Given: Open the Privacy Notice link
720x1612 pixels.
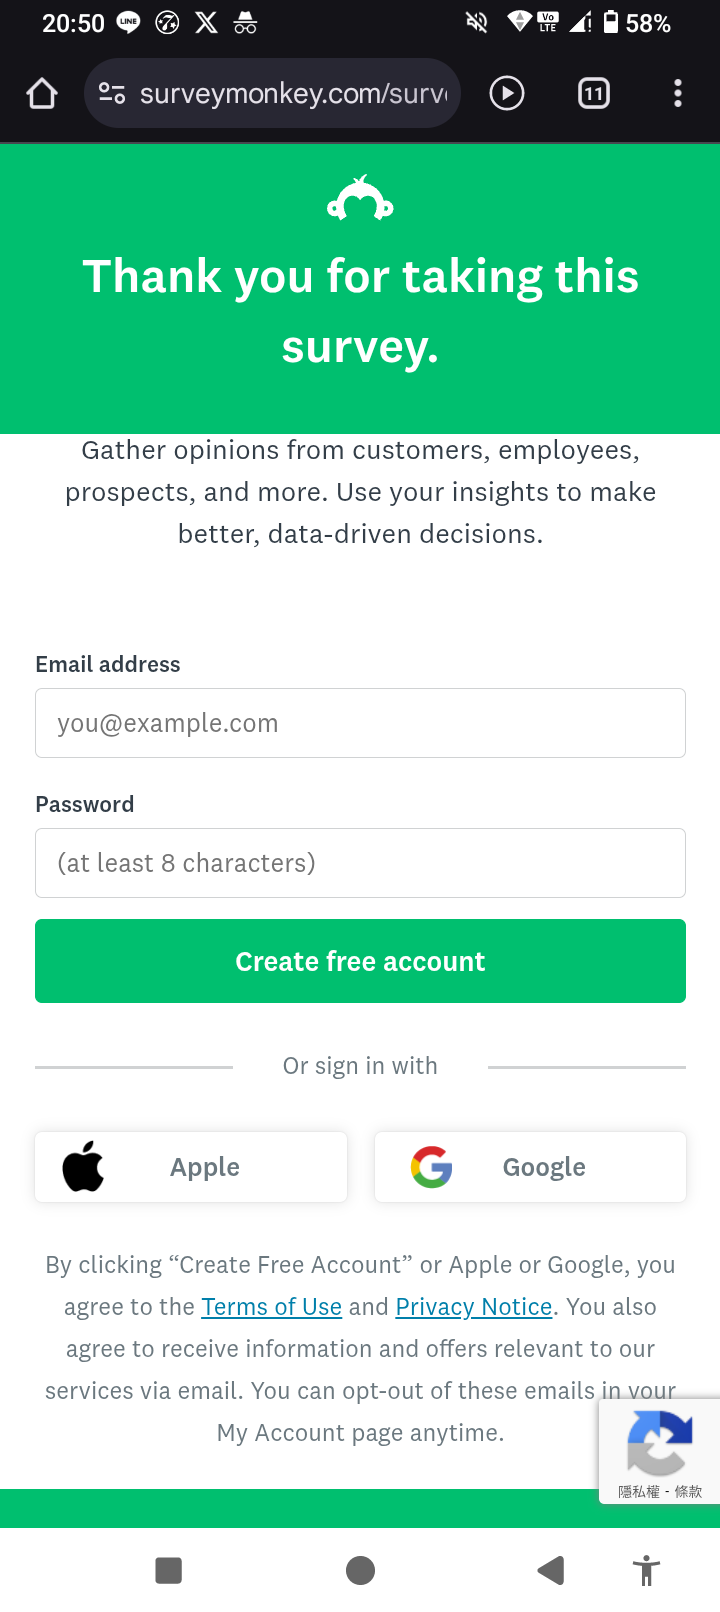Looking at the screenshot, I should [474, 1307].
